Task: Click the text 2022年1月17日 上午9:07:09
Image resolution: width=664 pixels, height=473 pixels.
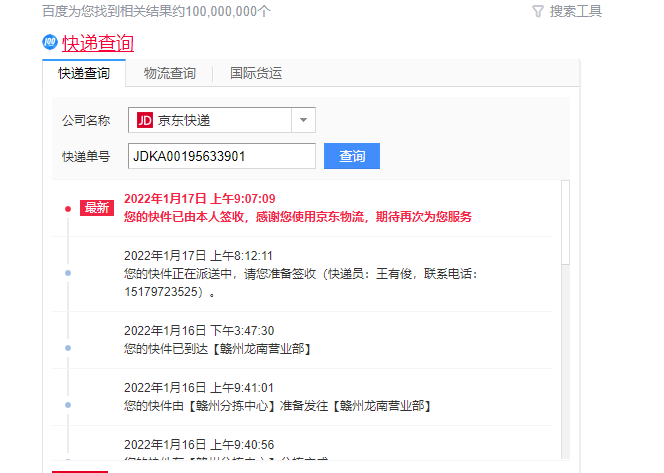Action: click(x=199, y=199)
